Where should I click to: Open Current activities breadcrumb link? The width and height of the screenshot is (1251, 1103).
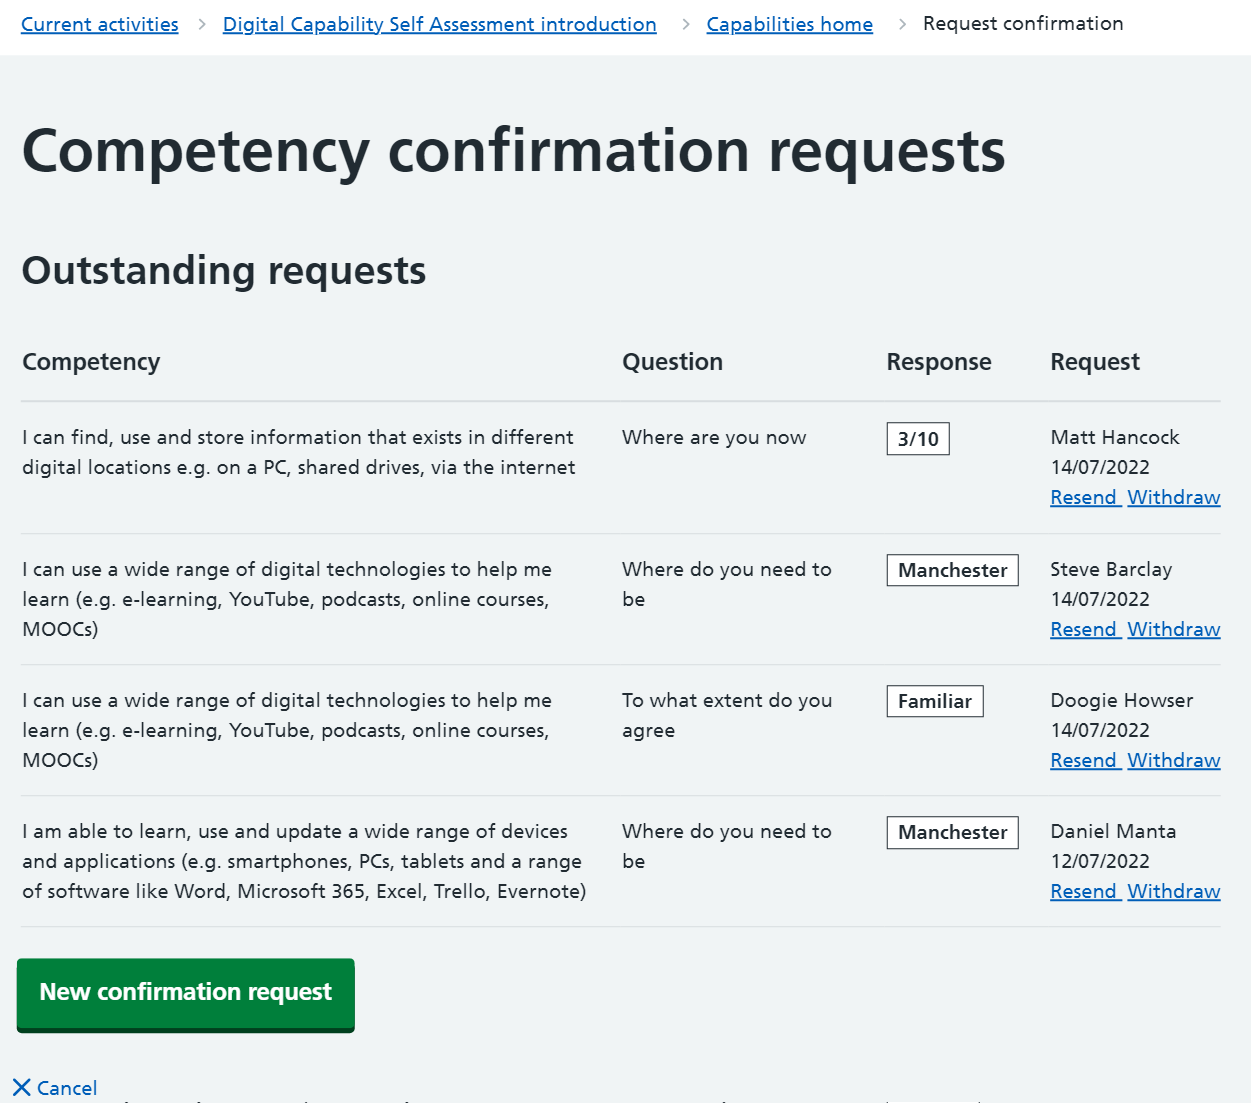100,24
